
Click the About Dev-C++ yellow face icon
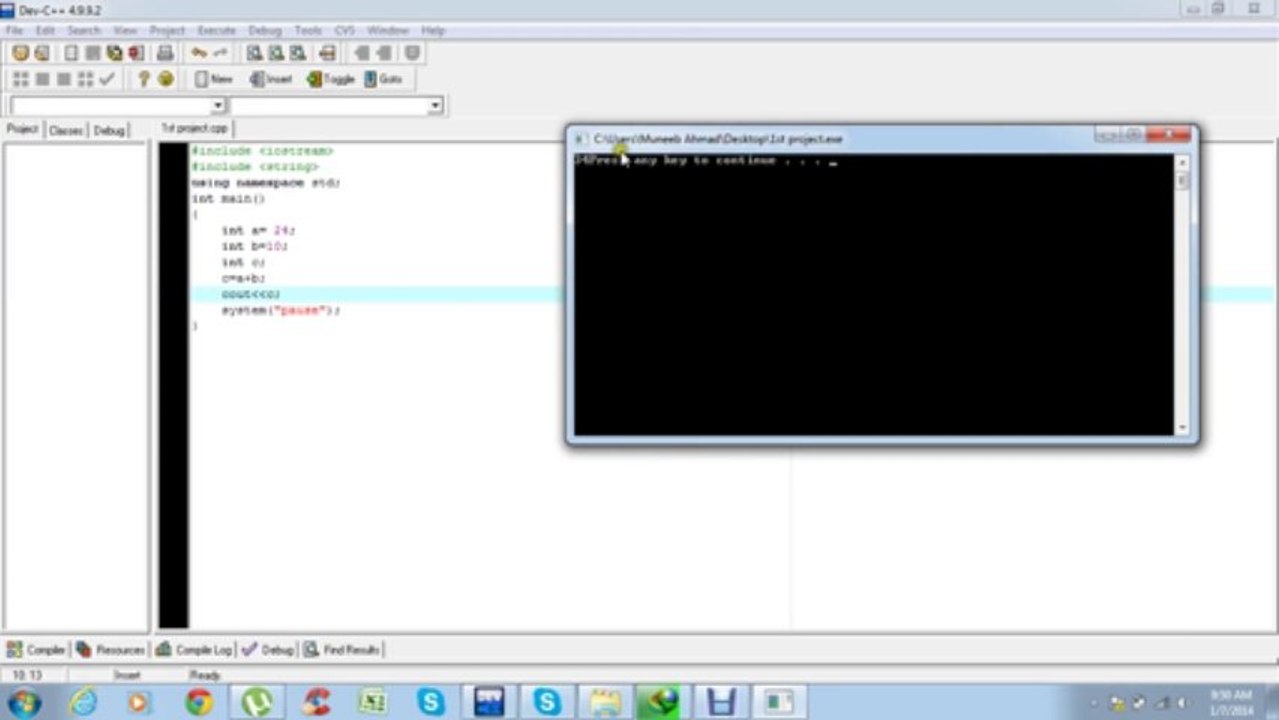pyautogui.click(x=166, y=79)
